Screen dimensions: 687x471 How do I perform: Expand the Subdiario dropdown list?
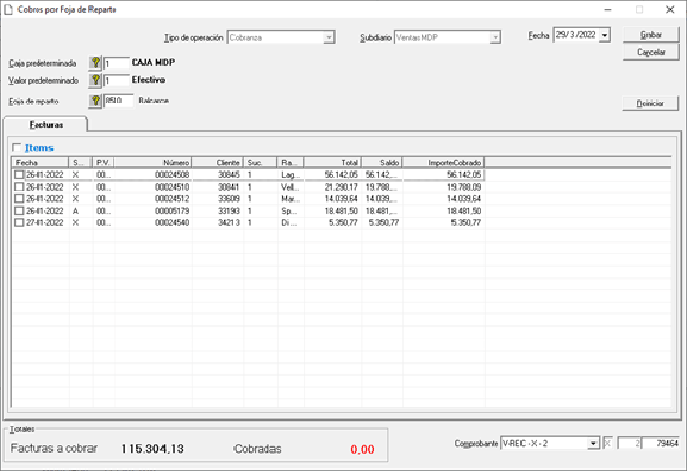tap(494, 38)
